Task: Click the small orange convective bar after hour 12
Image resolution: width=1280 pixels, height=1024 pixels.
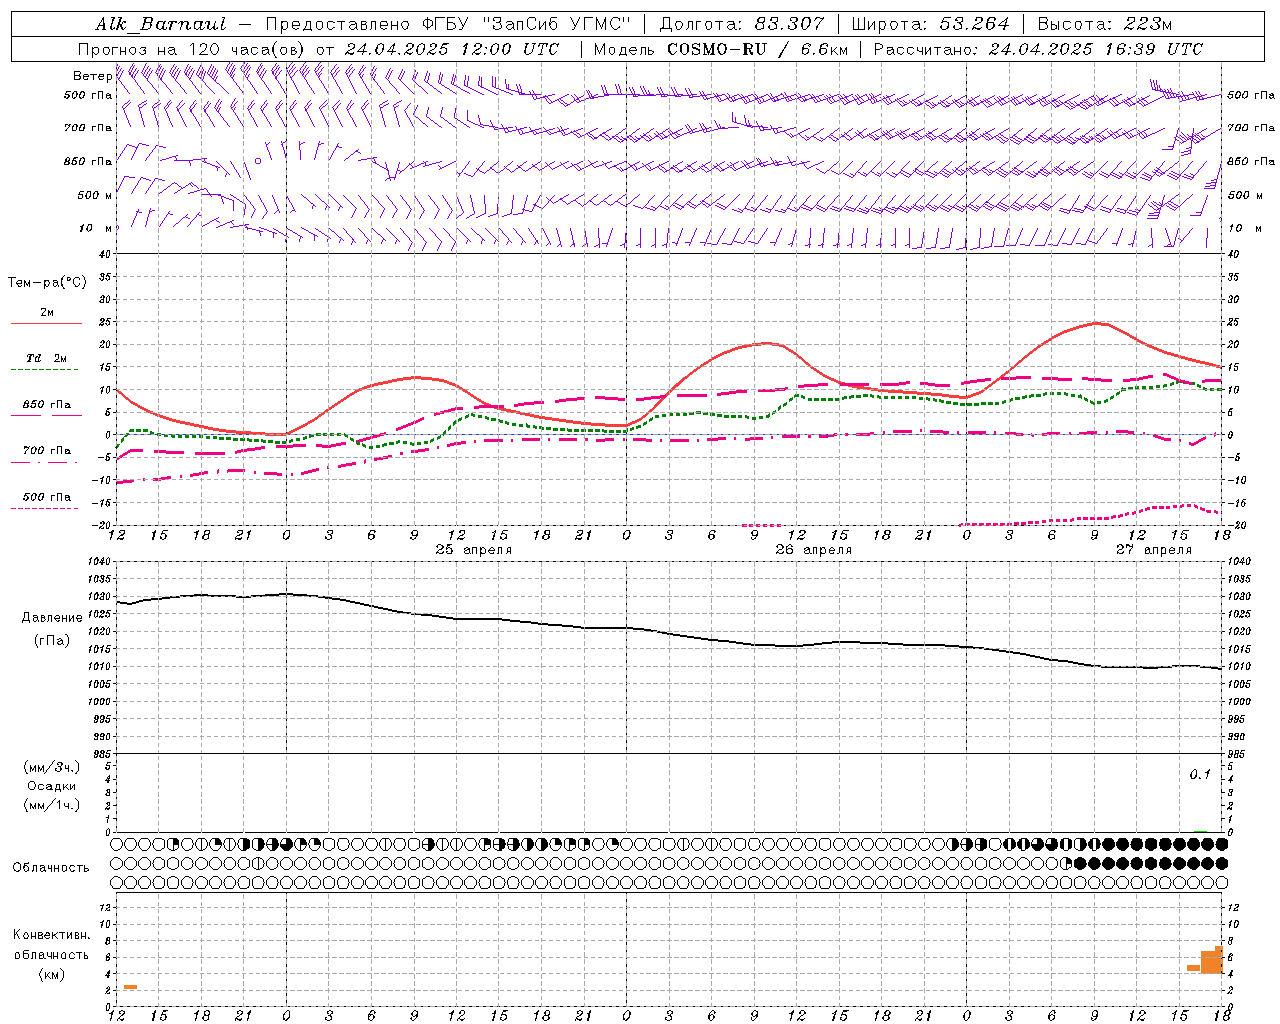Action: tap(130, 987)
